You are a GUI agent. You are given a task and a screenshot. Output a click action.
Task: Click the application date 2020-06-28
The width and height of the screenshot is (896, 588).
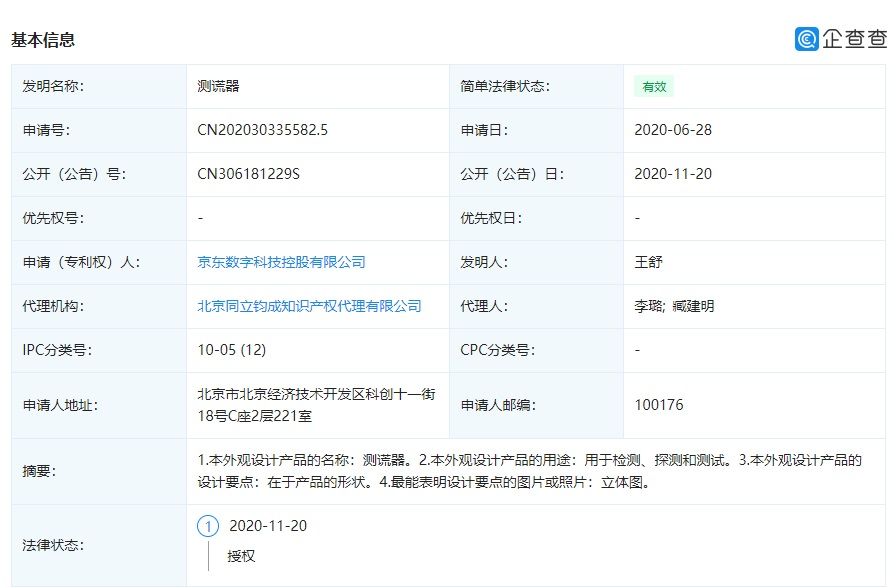676,129
